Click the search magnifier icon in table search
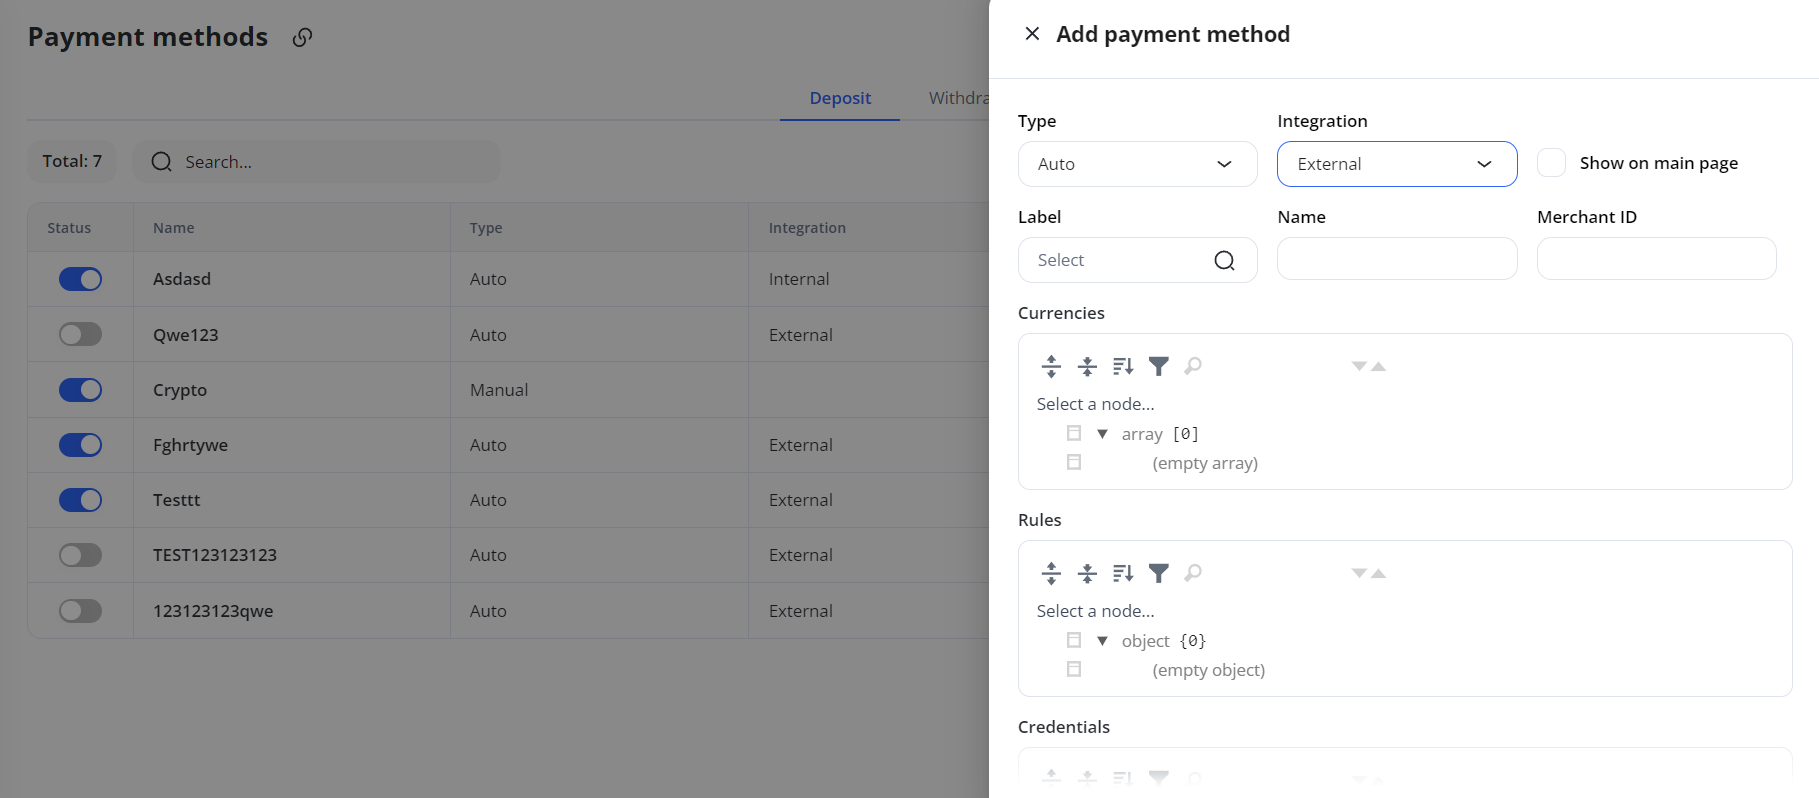 pos(161,162)
